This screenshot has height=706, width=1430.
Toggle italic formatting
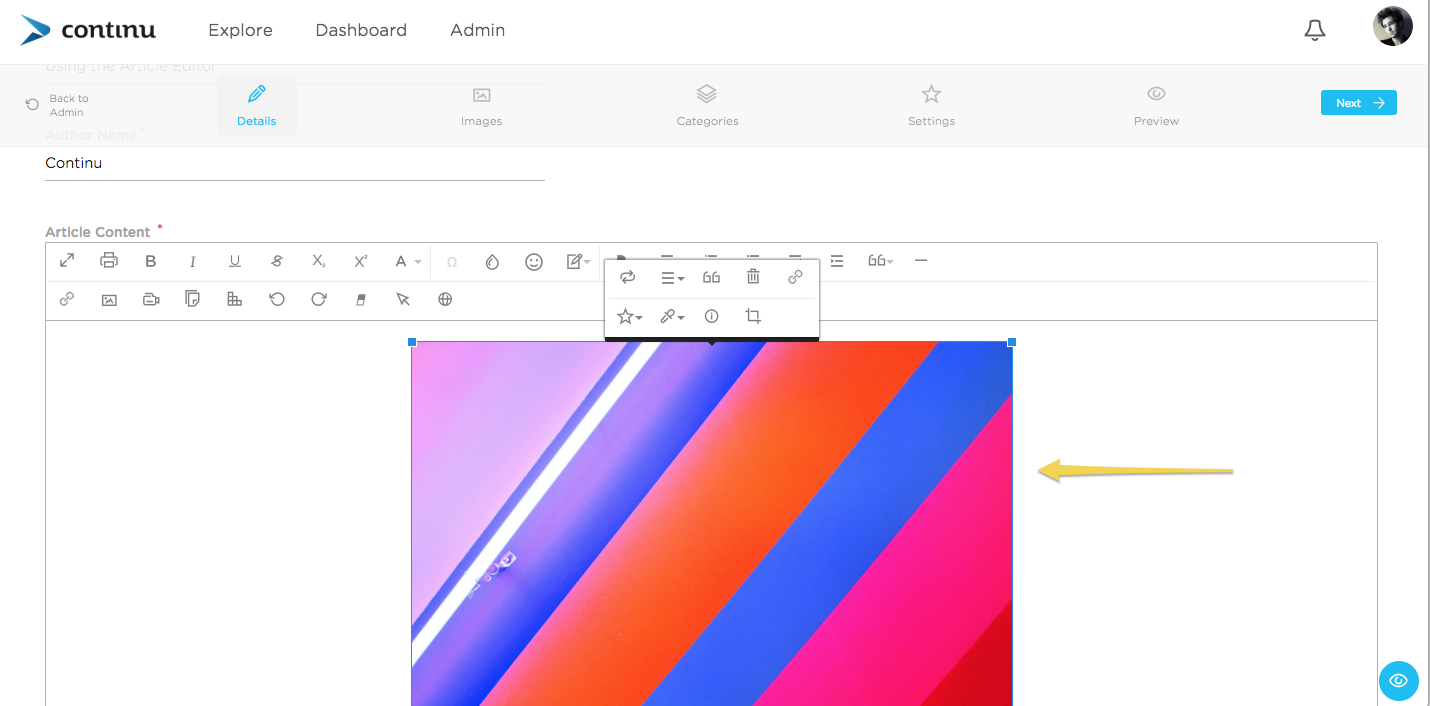(x=193, y=261)
